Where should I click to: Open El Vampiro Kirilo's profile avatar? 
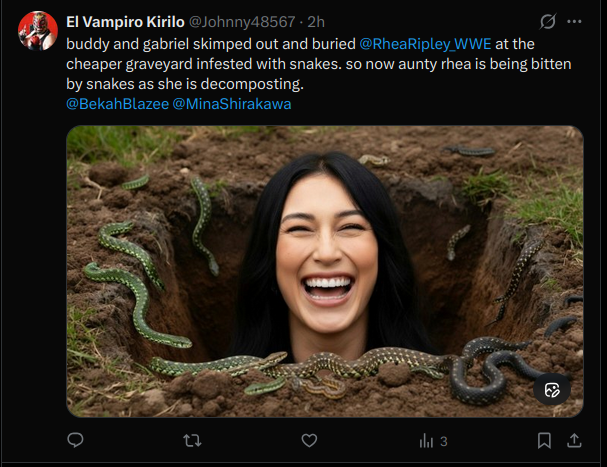tap(38, 31)
